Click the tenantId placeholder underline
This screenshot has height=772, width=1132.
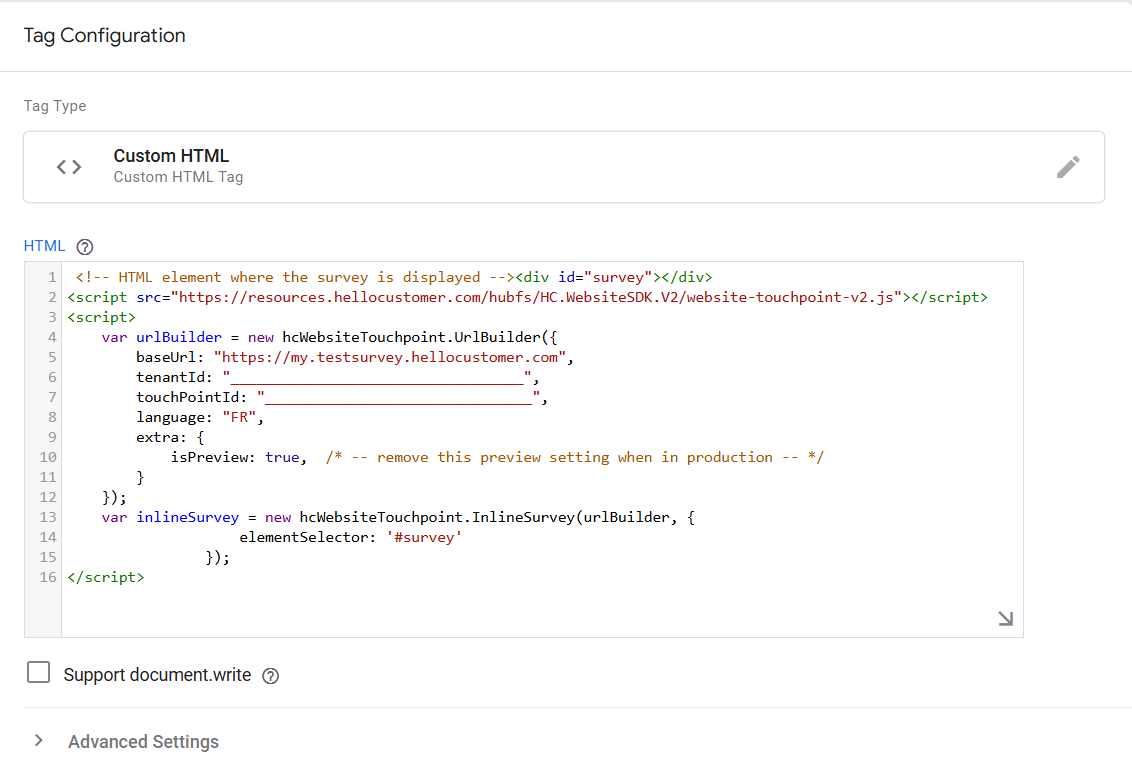point(380,378)
